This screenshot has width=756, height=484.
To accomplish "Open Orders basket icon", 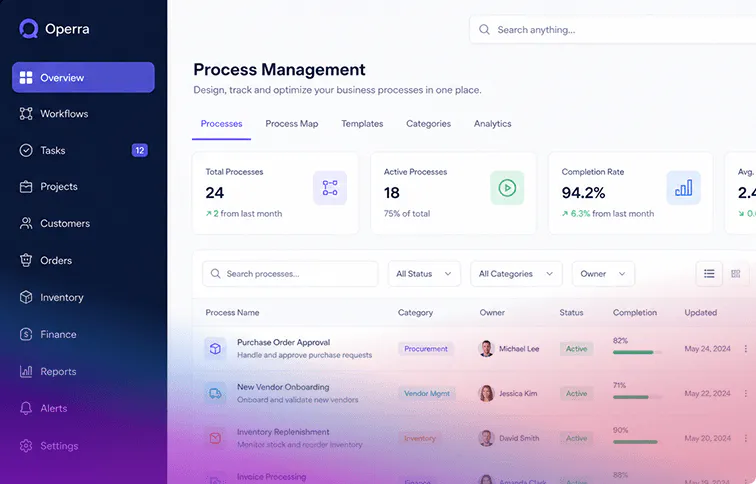I will pyautogui.click(x=26, y=260).
